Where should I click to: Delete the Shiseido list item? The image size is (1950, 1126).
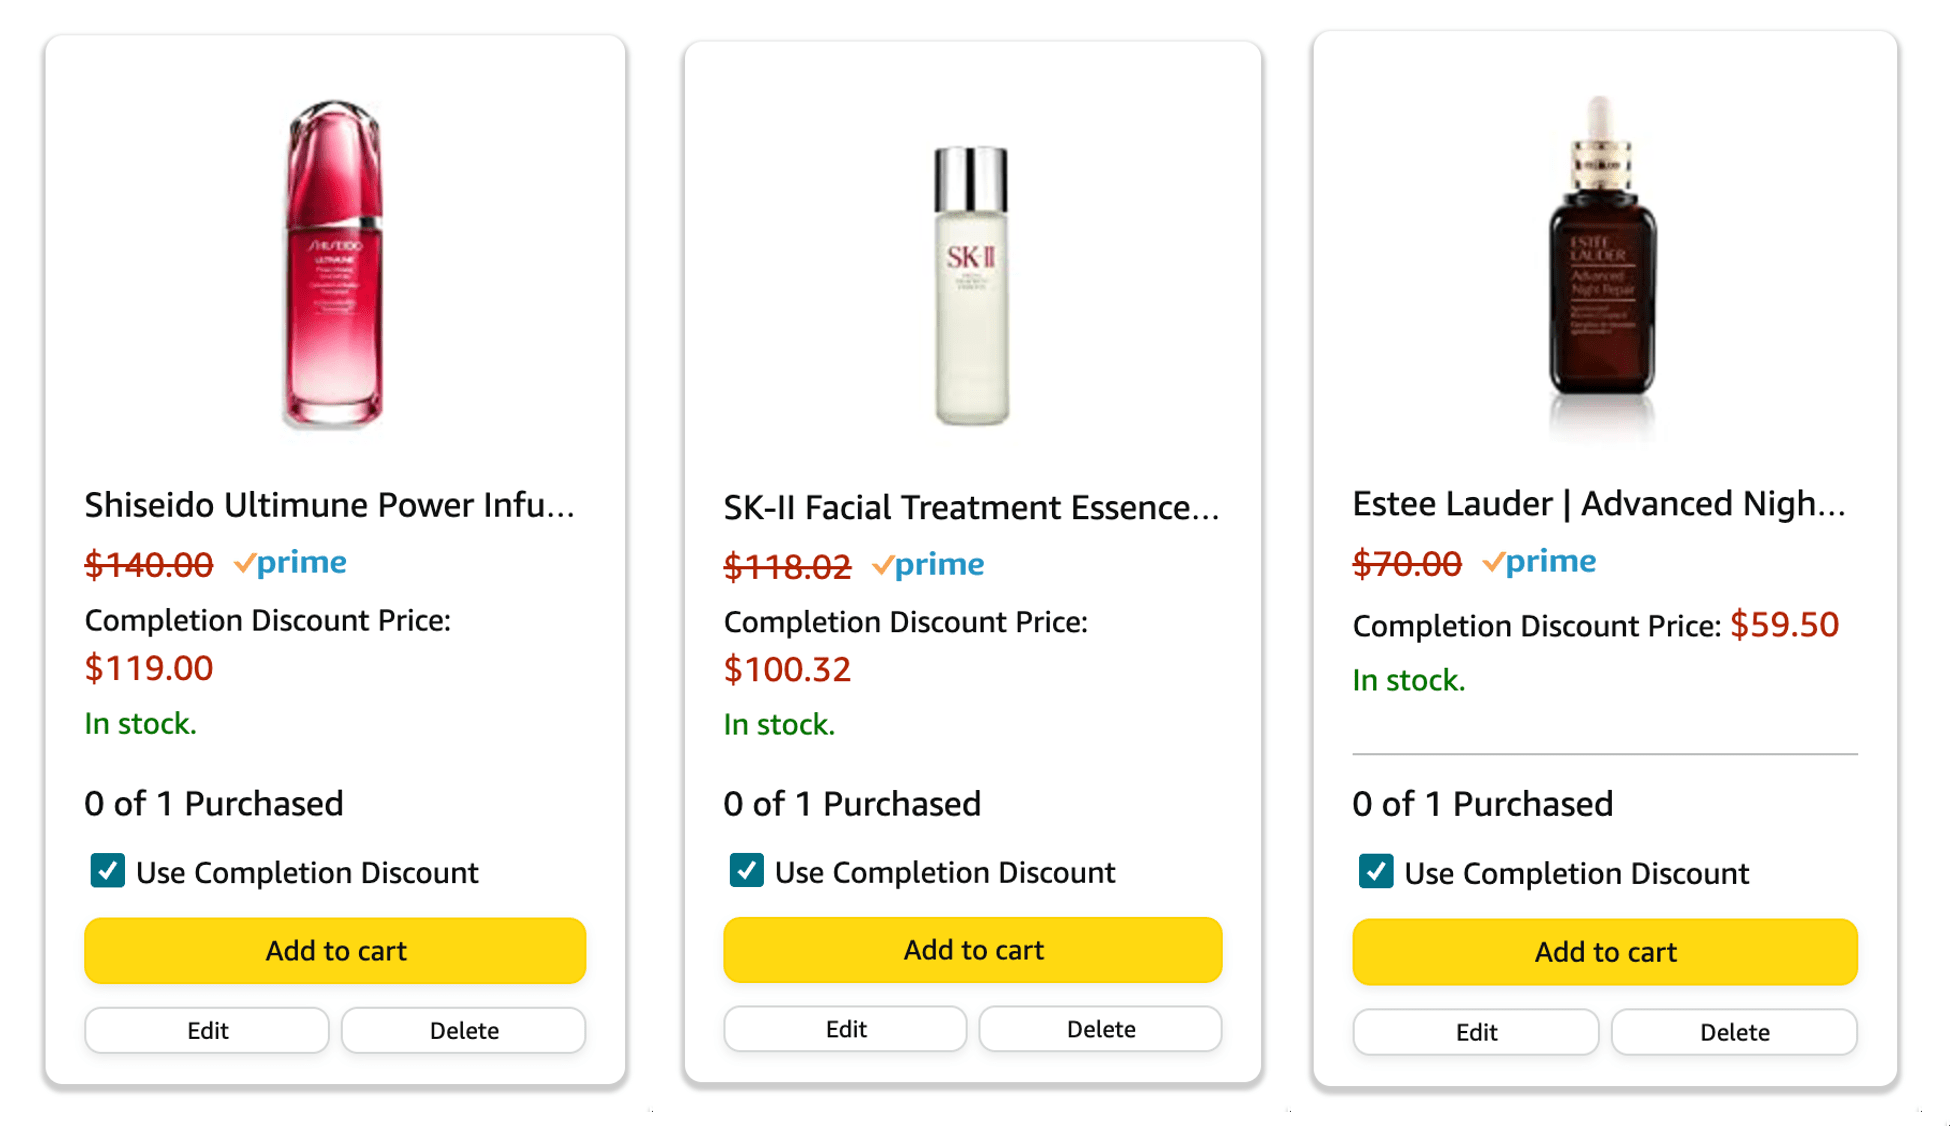tap(463, 1029)
